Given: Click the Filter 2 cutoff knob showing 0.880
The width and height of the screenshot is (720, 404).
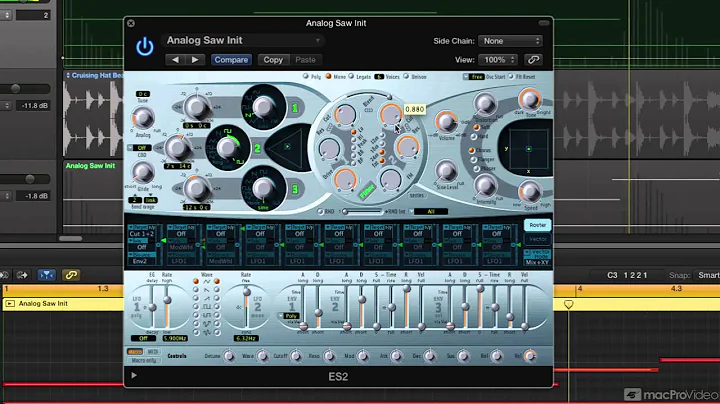Looking at the screenshot, I should 391,114.
